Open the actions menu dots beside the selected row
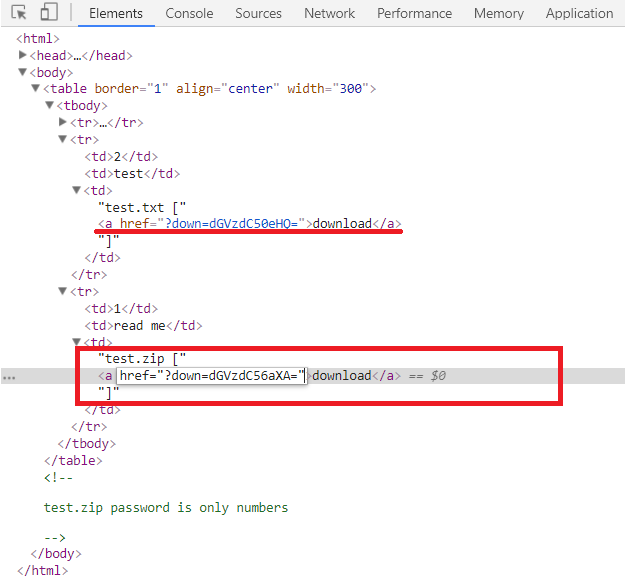Image resolution: width=625 pixels, height=577 pixels. pos(9,377)
